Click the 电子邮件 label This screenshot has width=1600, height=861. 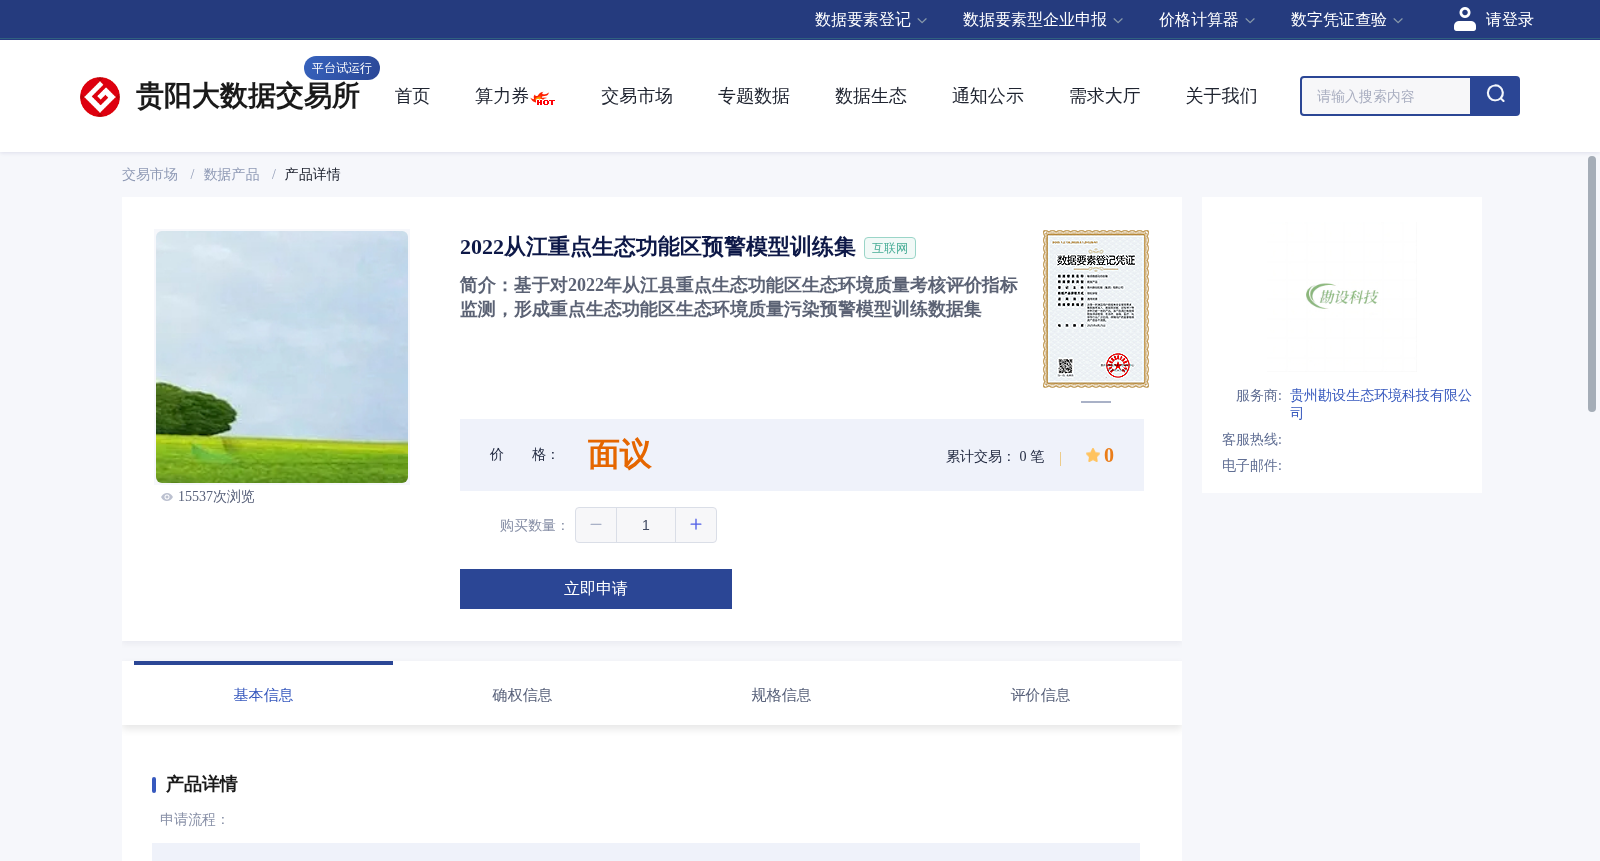coord(1252,466)
